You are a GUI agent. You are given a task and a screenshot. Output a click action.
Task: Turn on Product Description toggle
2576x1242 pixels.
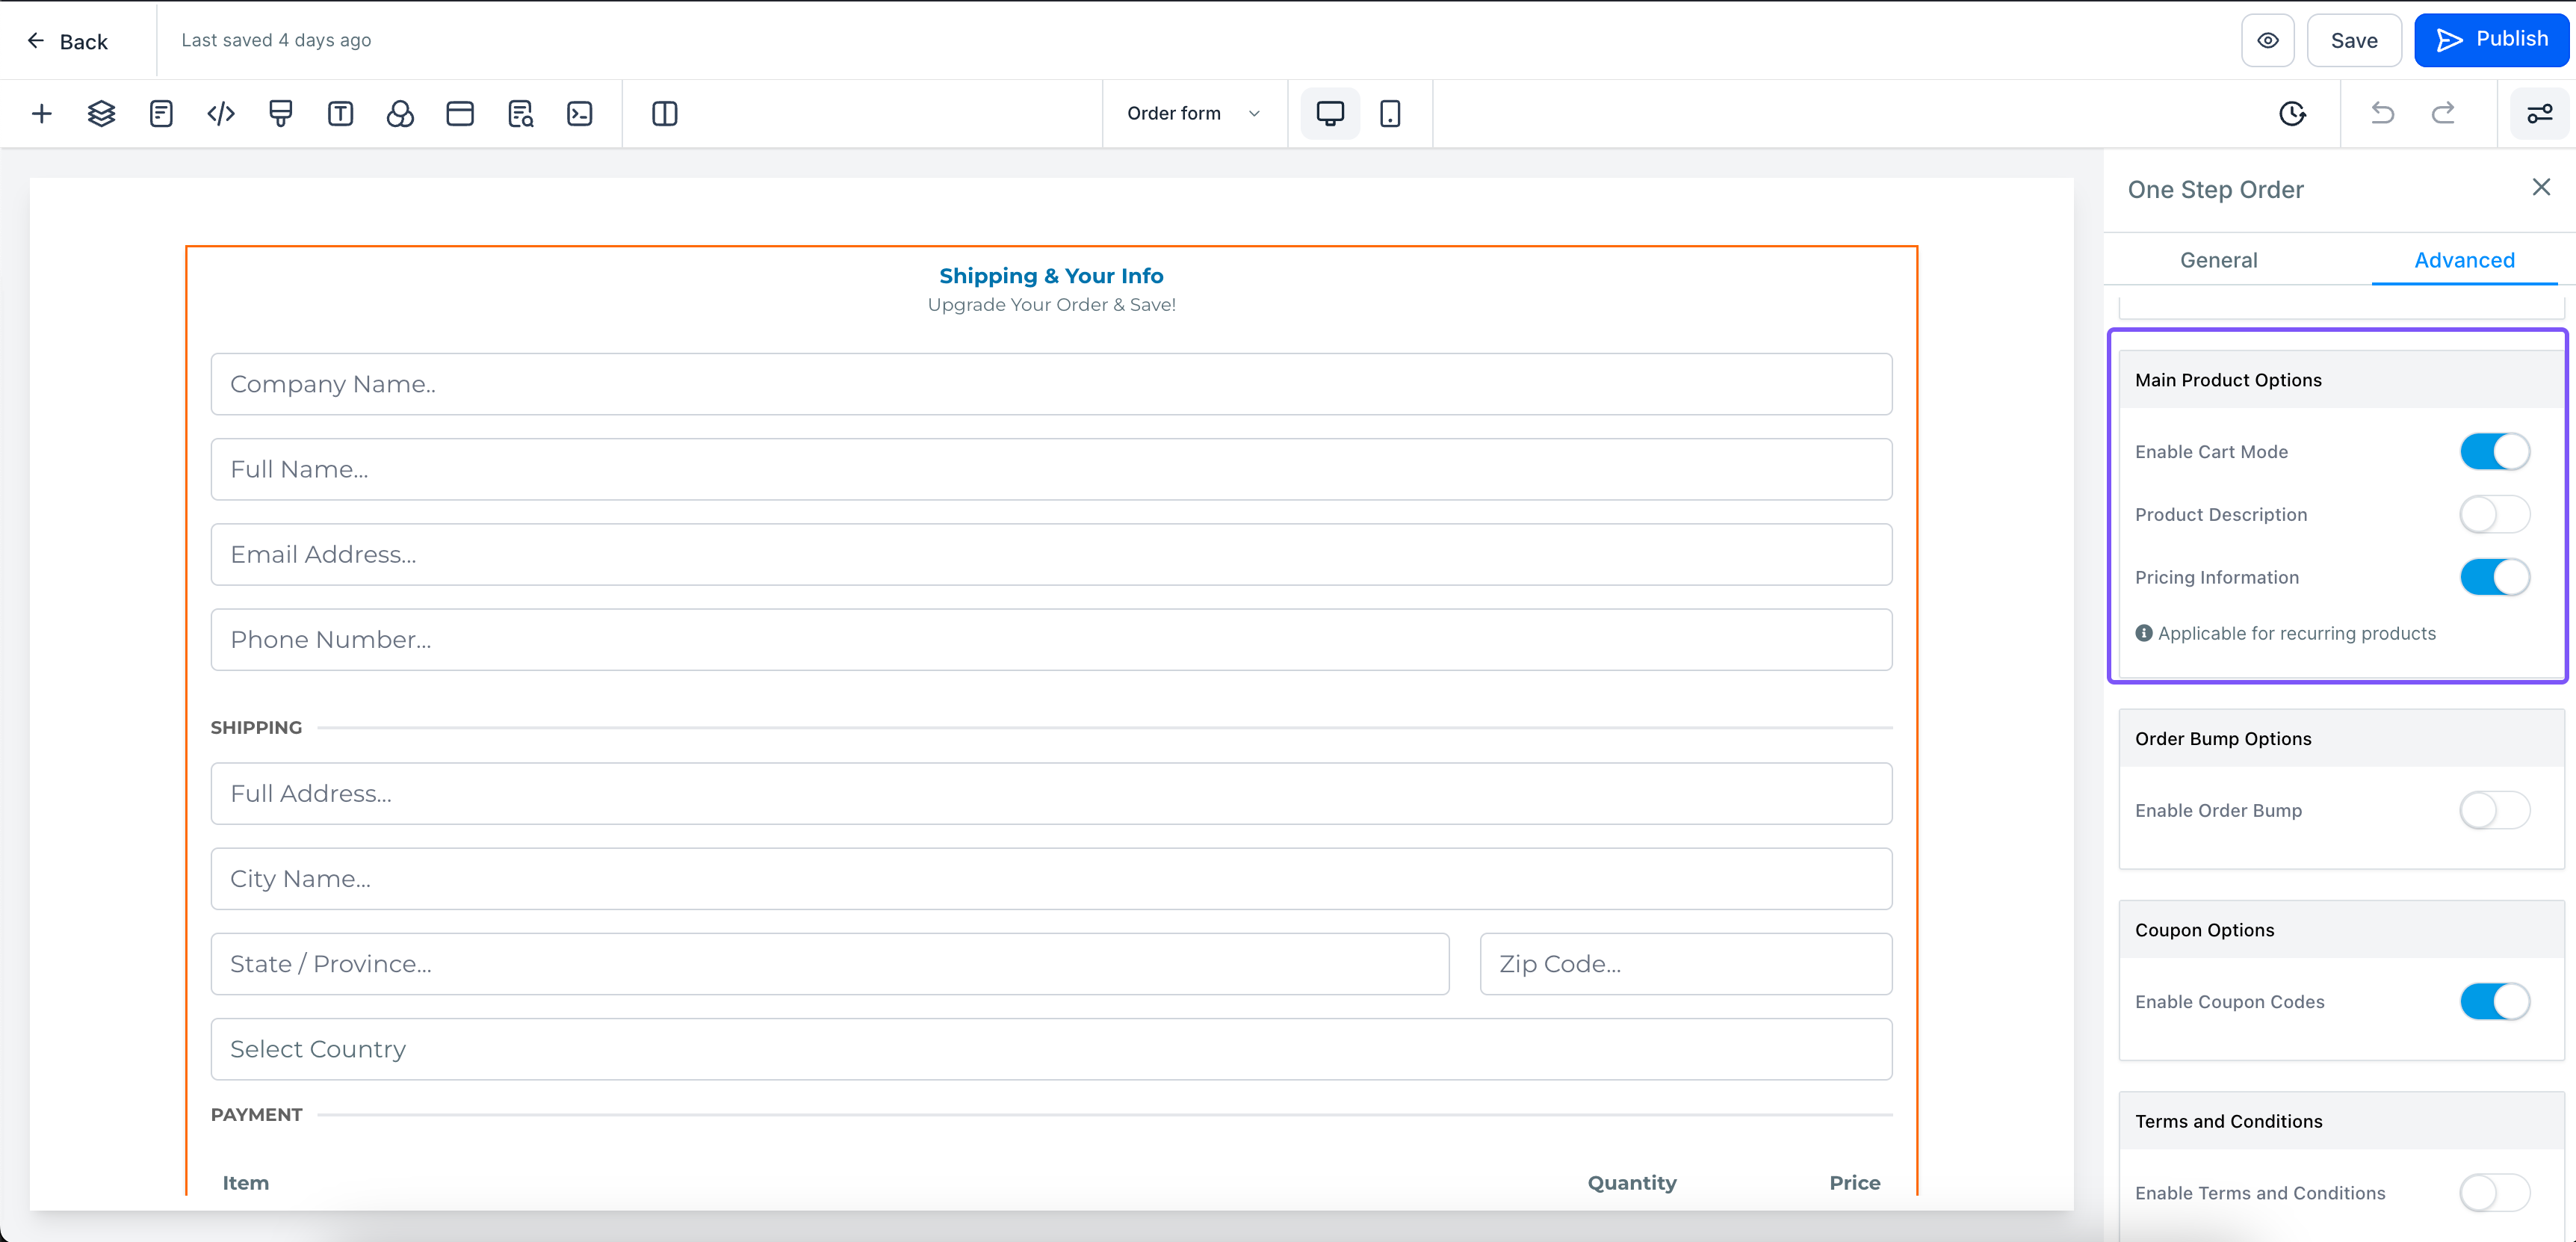(x=2494, y=515)
